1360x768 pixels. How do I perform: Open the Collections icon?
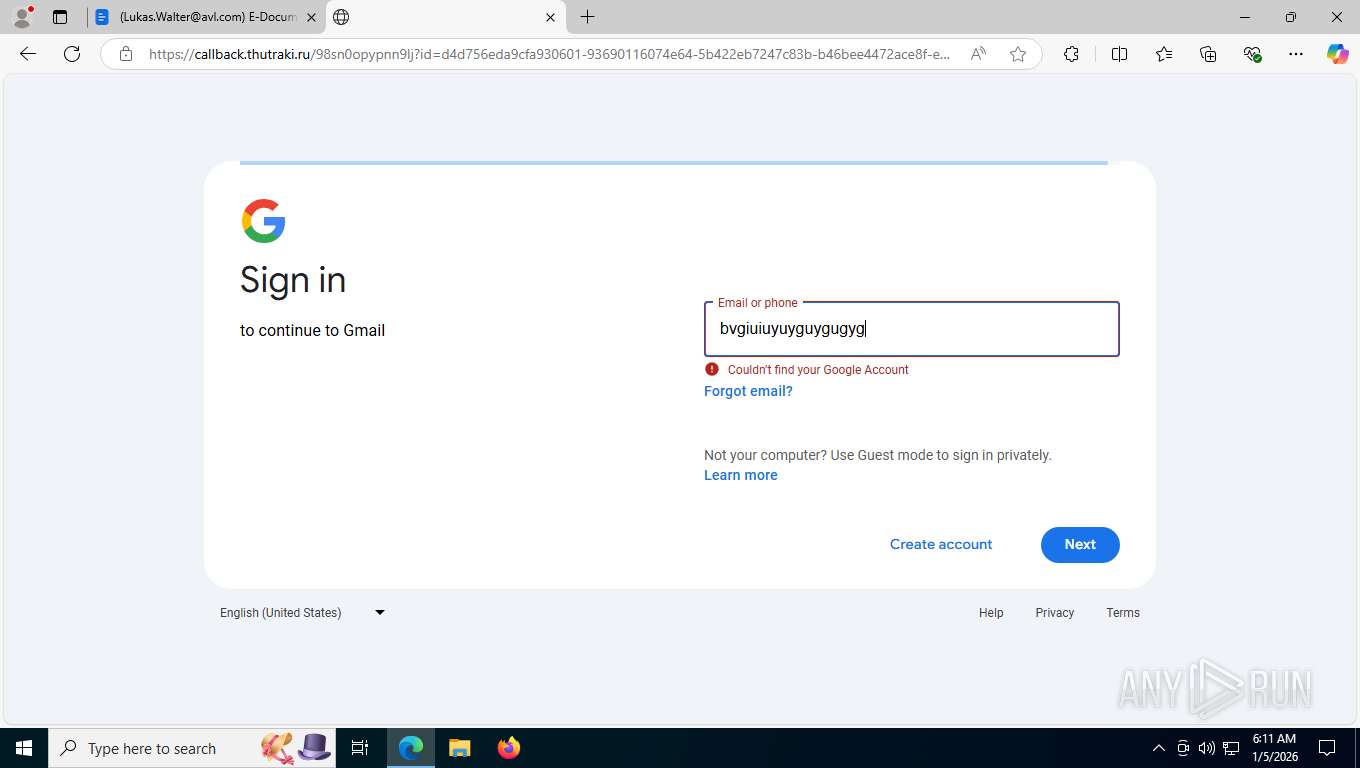(1208, 54)
